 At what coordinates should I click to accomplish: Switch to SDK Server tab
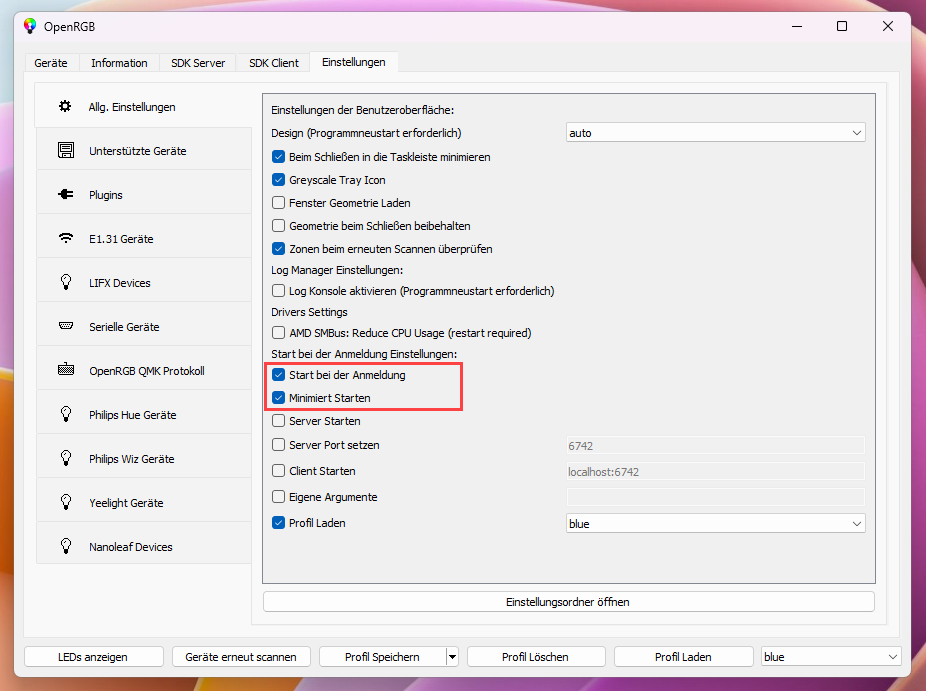click(198, 63)
